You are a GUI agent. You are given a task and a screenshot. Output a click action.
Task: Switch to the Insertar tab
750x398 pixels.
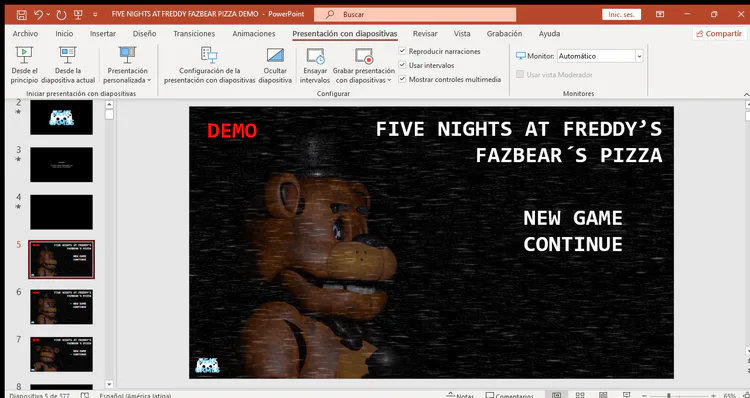[103, 33]
